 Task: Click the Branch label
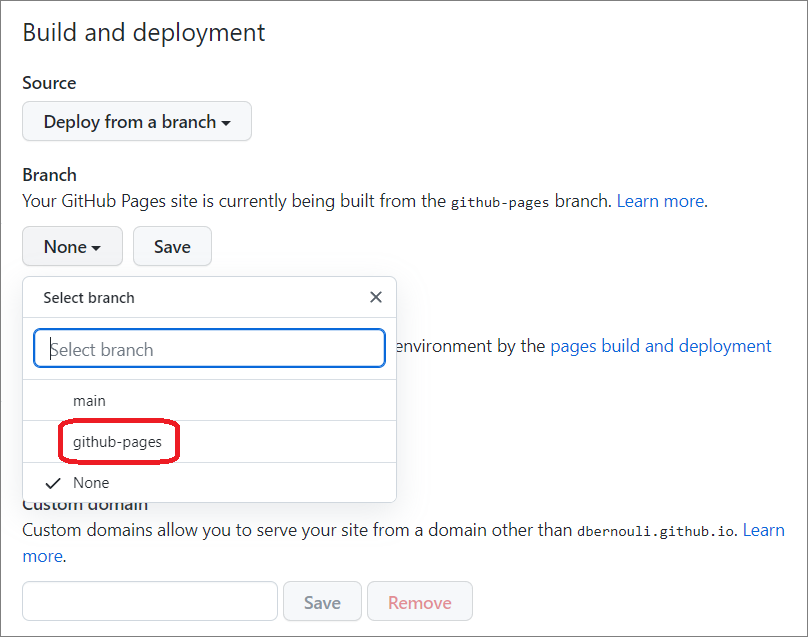49,175
